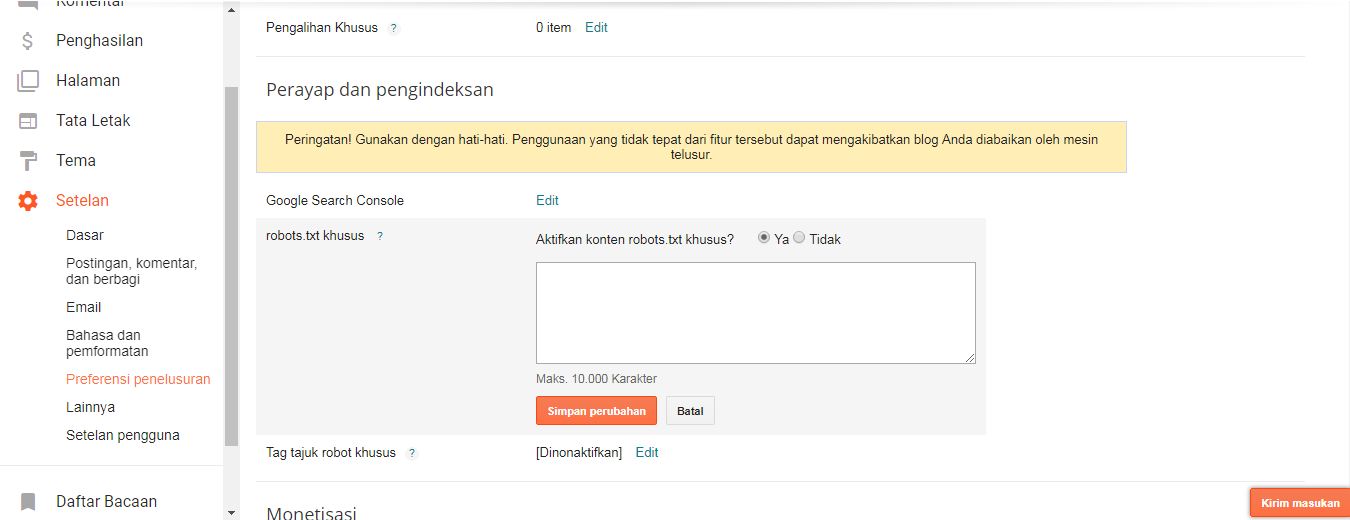Open Tema in the sidebar
Screen dimensions: 1350x520
click(76, 161)
